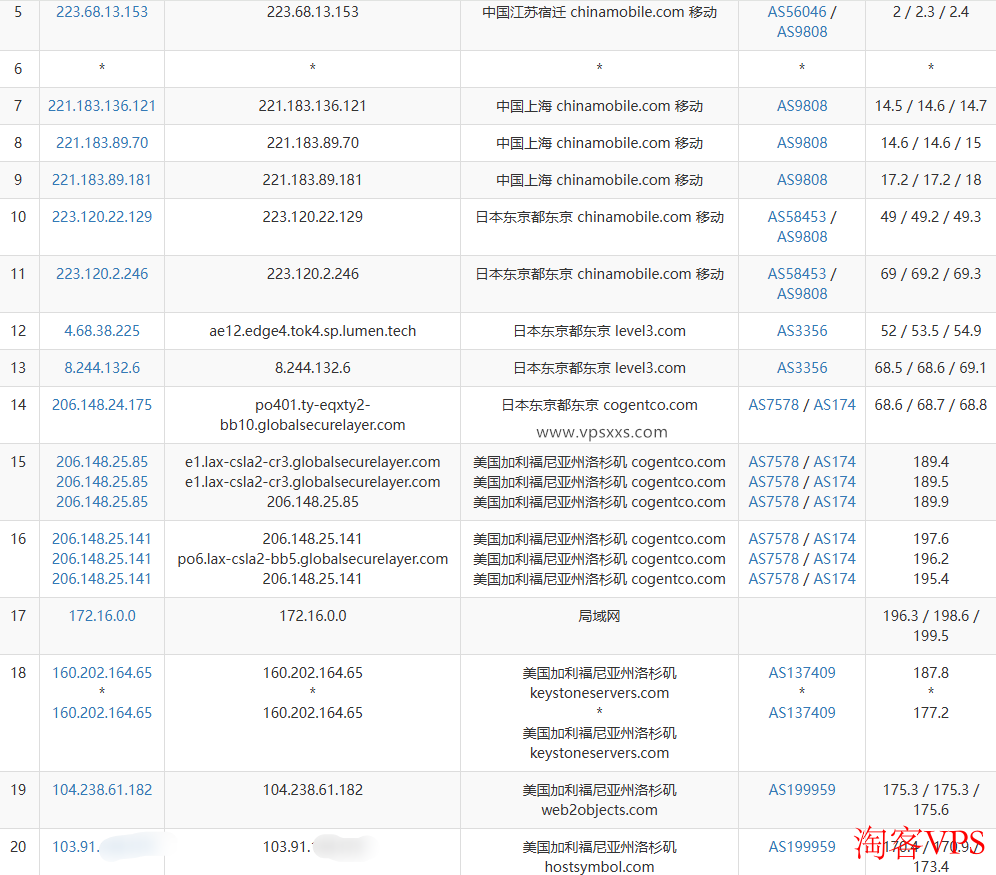Image resolution: width=996 pixels, height=875 pixels.
Task: Click latency value 17.2 / 17.2 / 18
Action: point(931,180)
